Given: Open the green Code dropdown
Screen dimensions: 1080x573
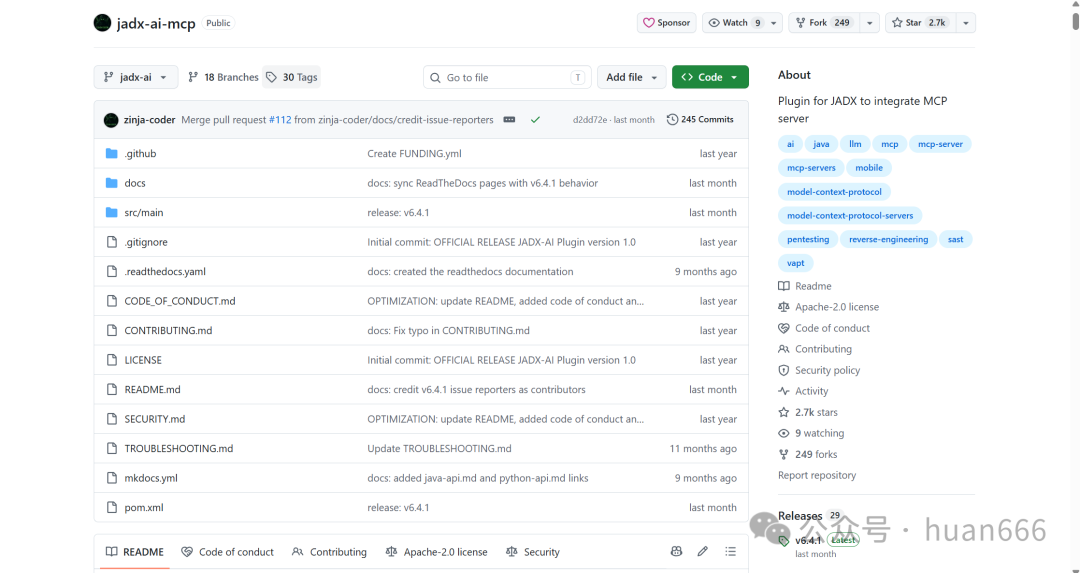Looking at the screenshot, I should tap(710, 77).
